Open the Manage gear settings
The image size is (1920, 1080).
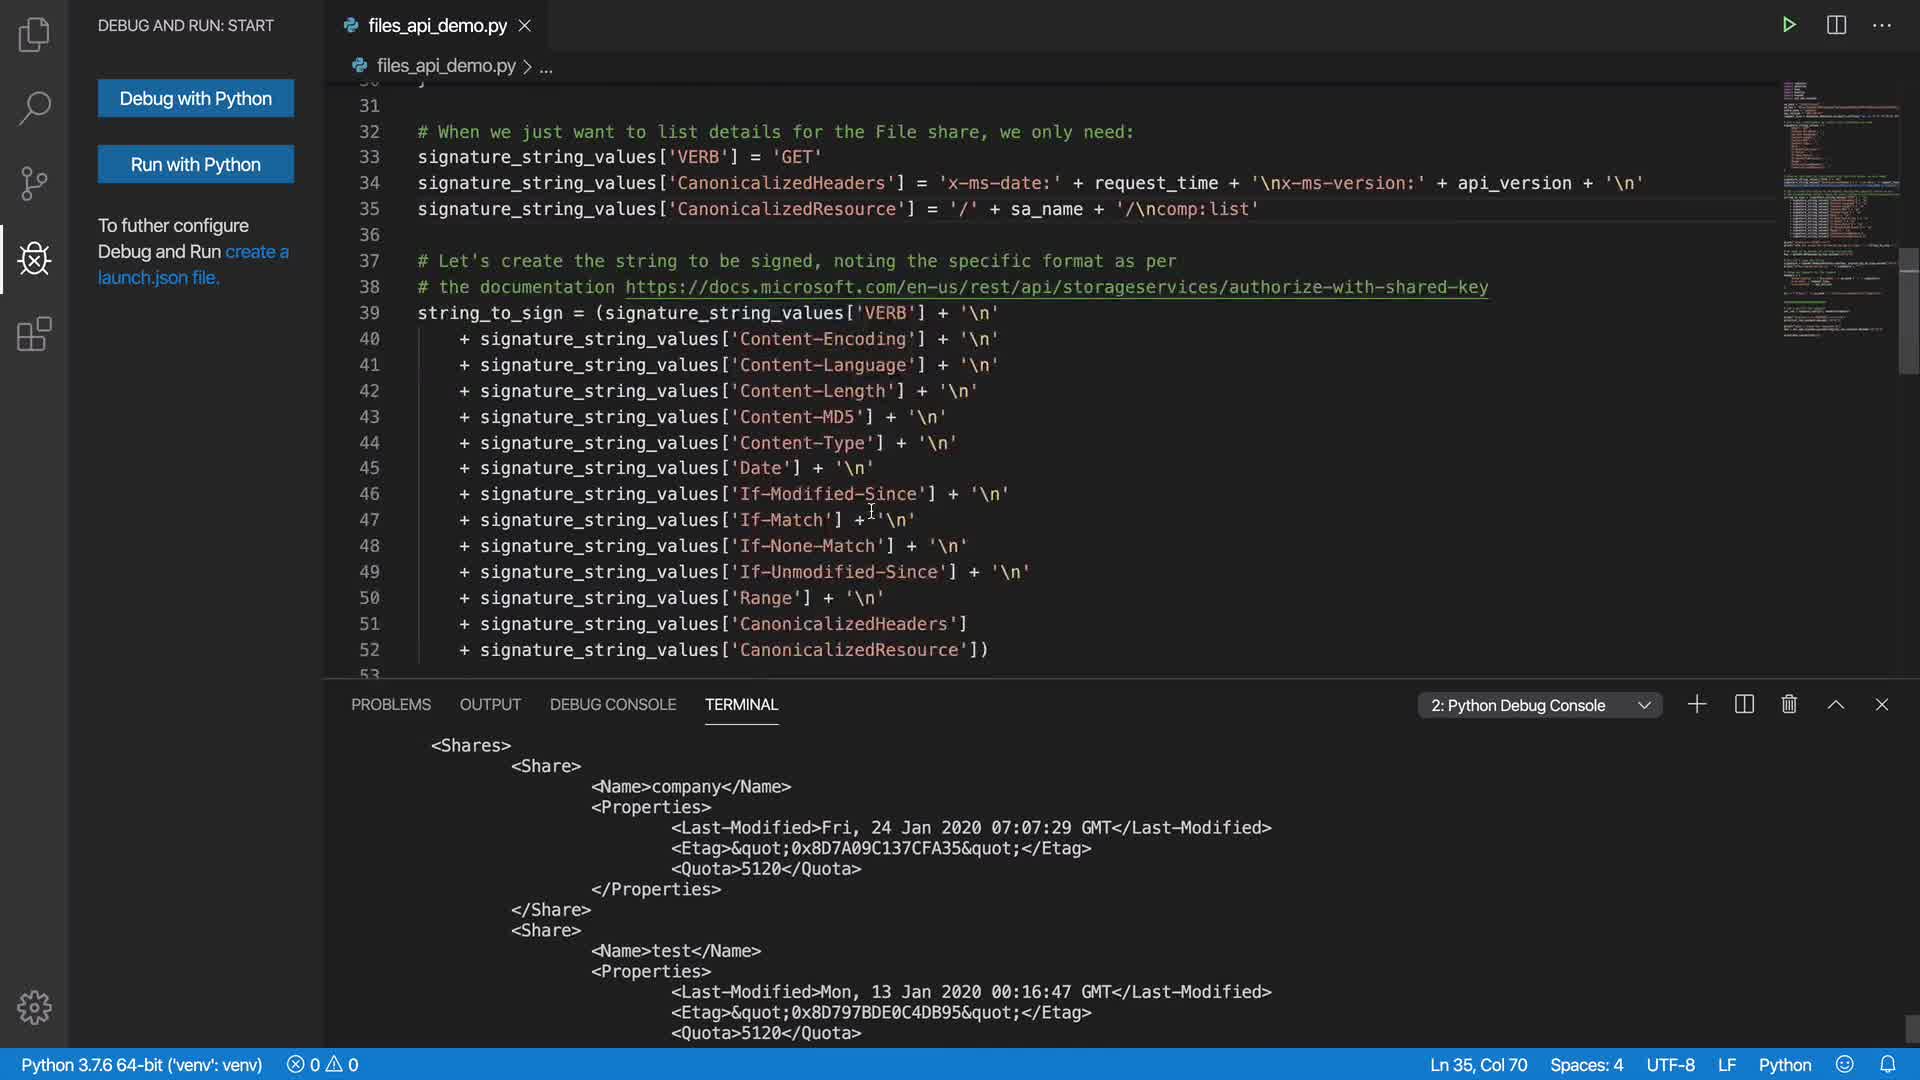34,1007
